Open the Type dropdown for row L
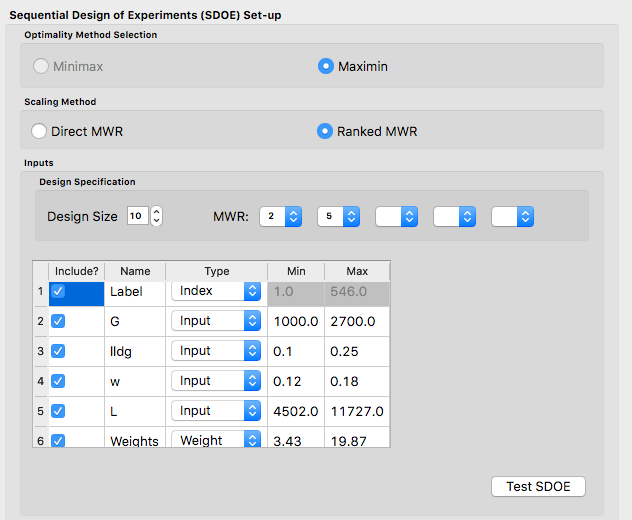The height and width of the screenshot is (520, 632). pos(216,411)
